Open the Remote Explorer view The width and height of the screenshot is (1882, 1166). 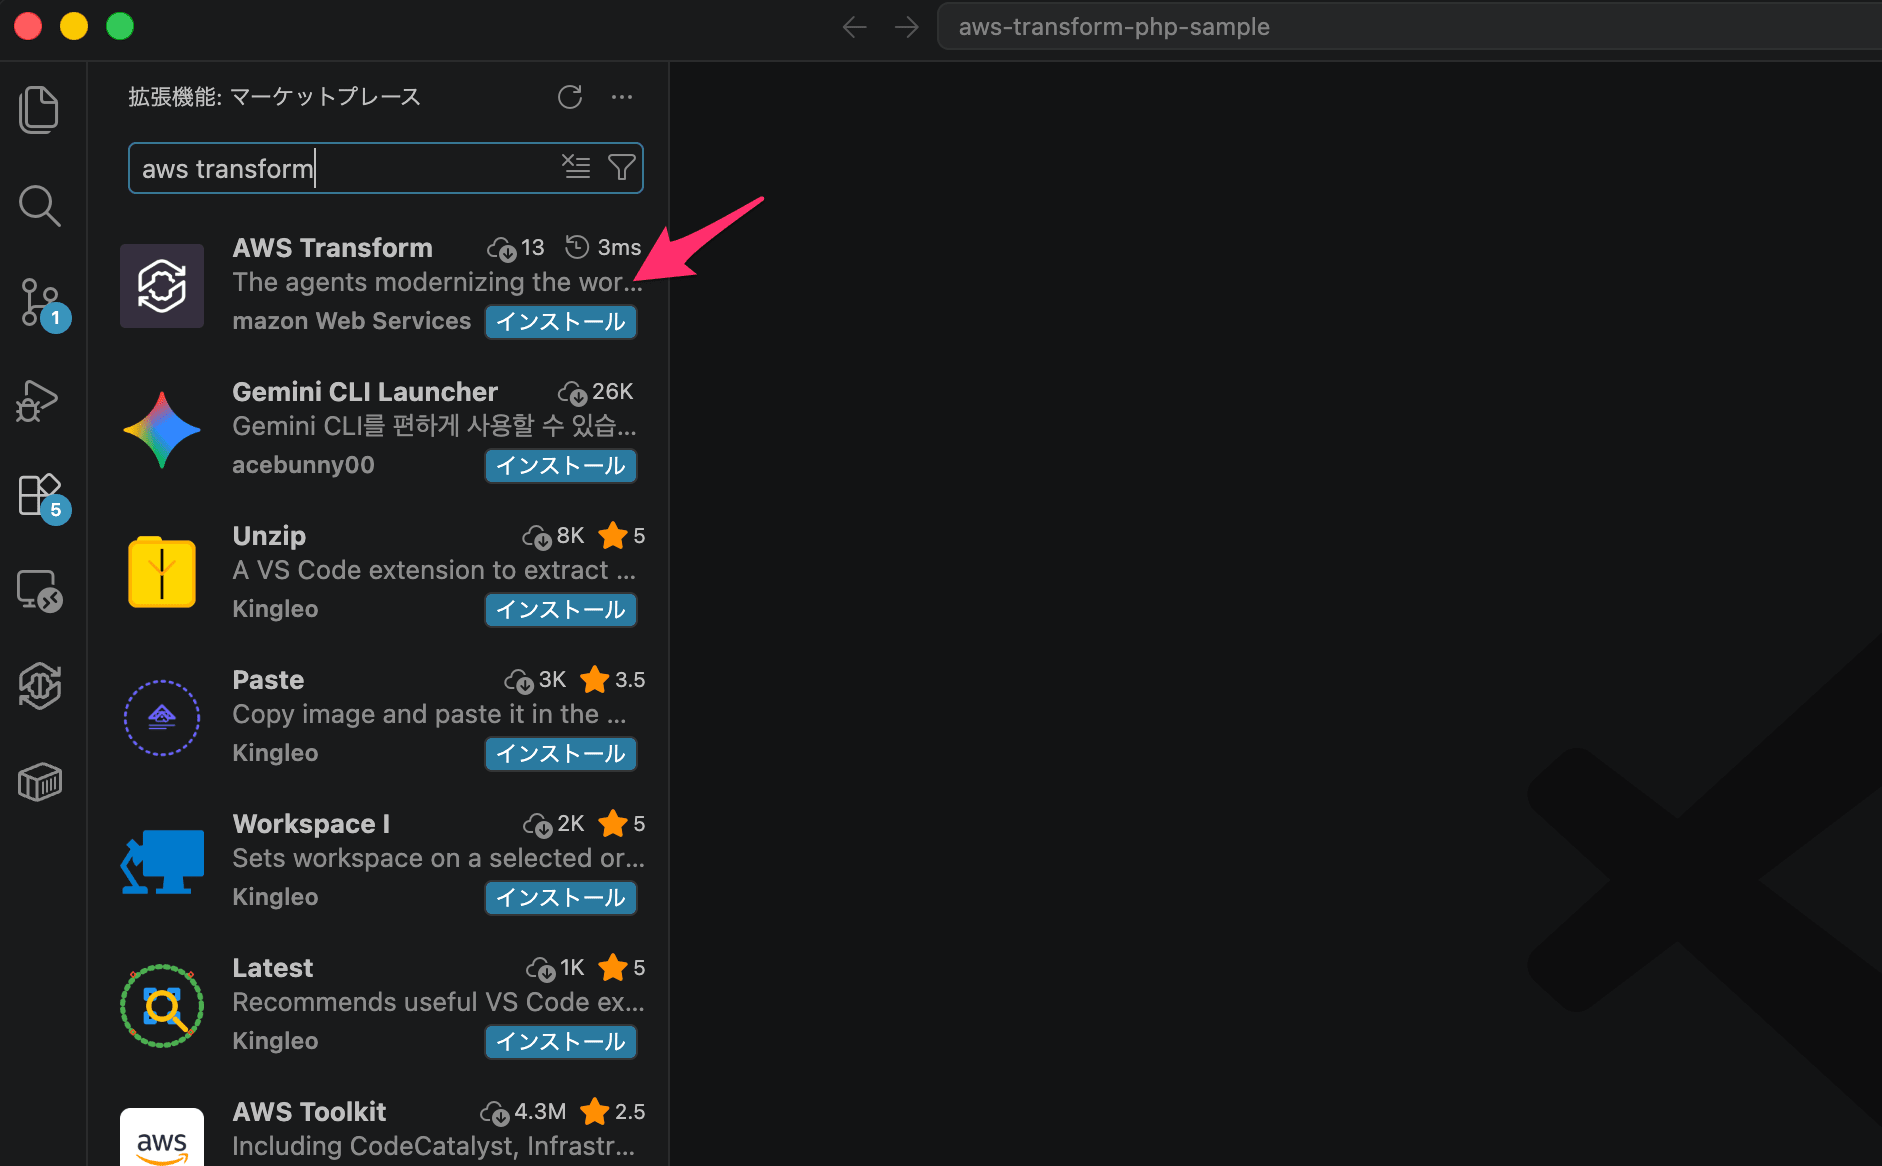pyautogui.click(x=40, y=591)
